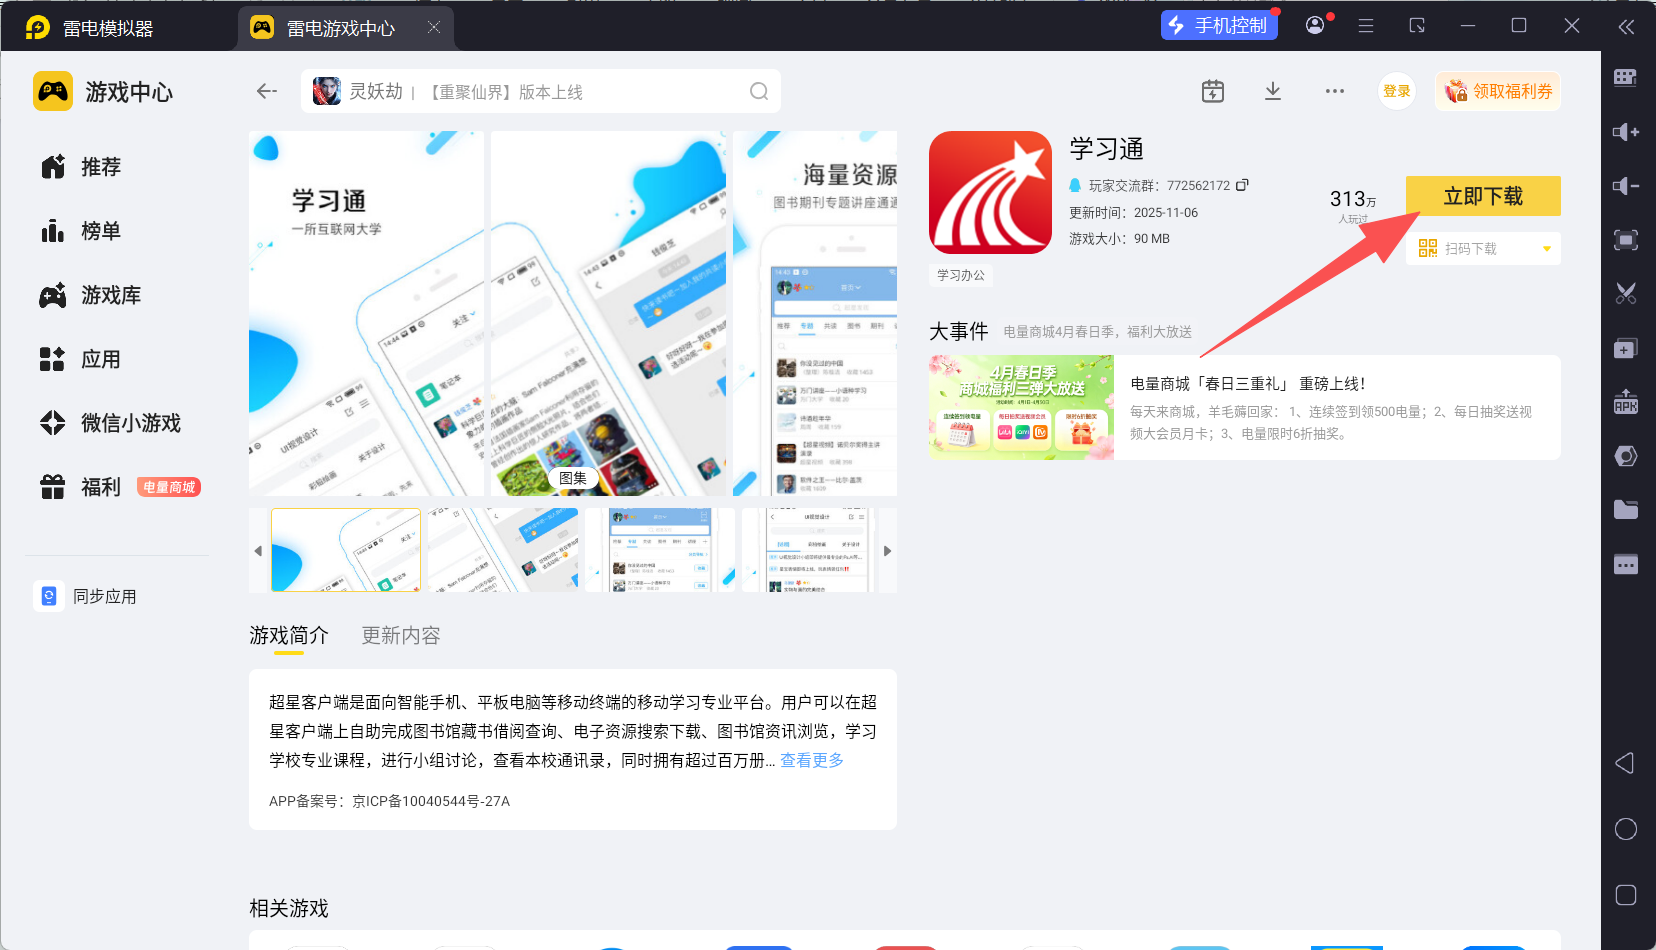This screenshot has width=1656, height=950.
Task: Tap the Android recent apps square button
Action: coord(1626,895)
